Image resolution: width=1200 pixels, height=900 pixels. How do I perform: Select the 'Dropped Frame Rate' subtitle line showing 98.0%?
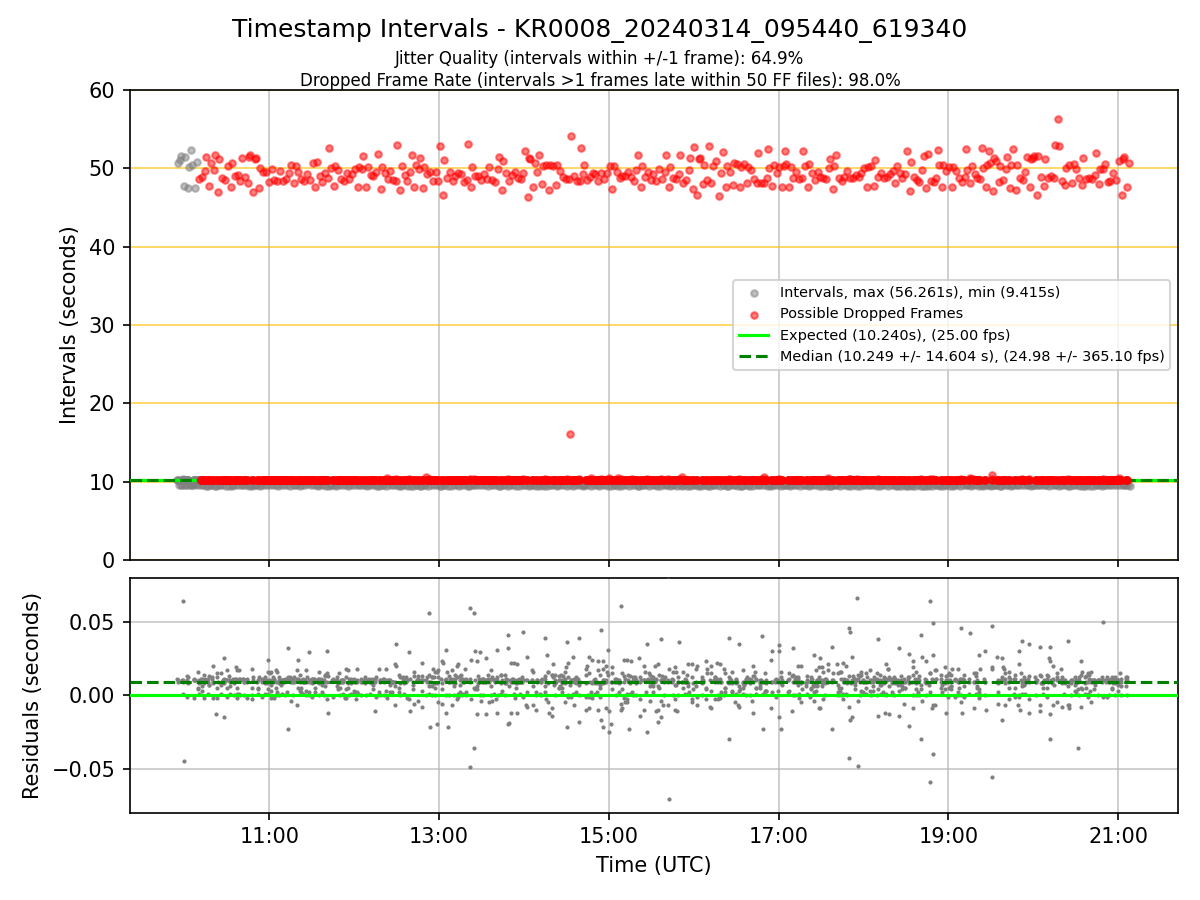click(x=599, y=80)
